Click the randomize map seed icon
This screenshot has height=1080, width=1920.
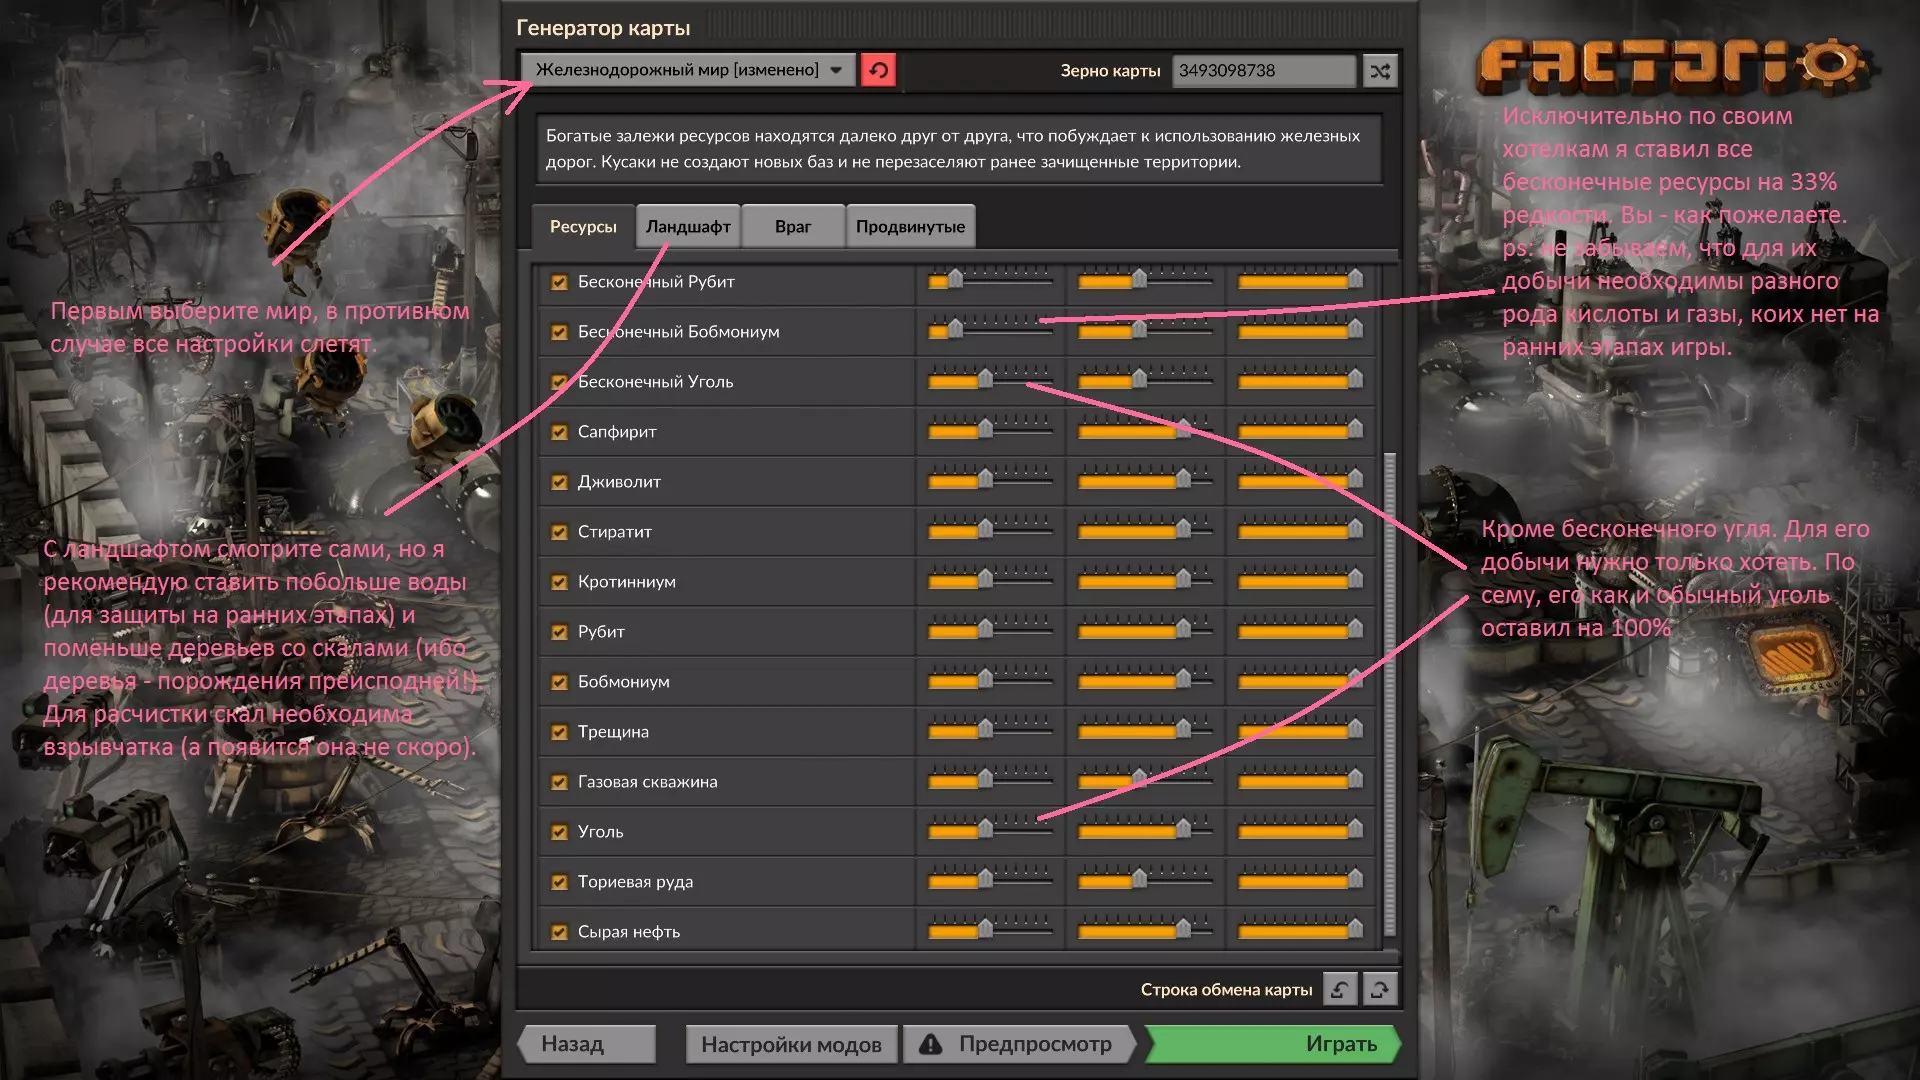1380,71
